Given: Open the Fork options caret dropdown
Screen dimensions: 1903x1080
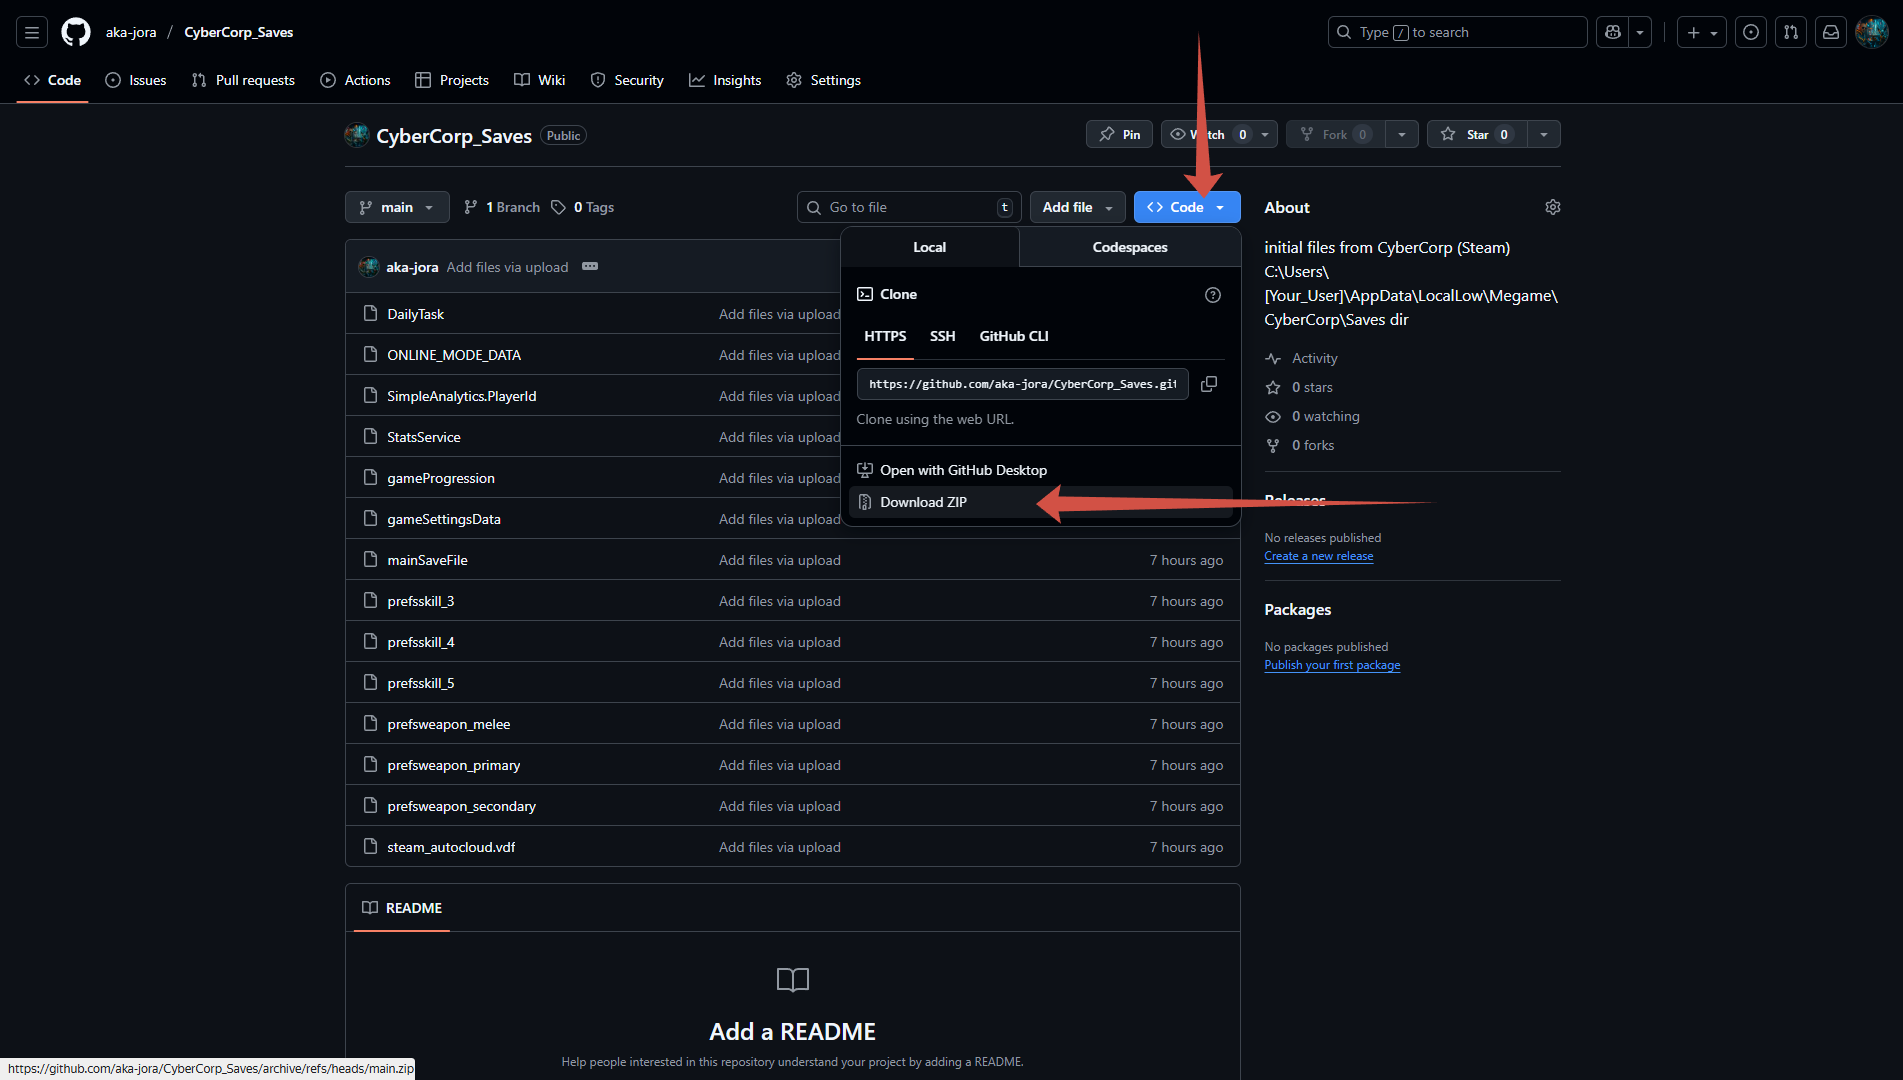Looking at the screenshot, I should 1402,134.
